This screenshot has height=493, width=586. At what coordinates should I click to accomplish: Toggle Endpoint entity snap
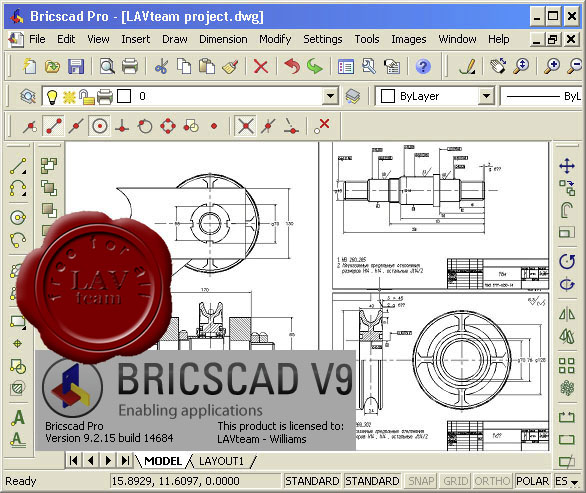tap(53, 126)
